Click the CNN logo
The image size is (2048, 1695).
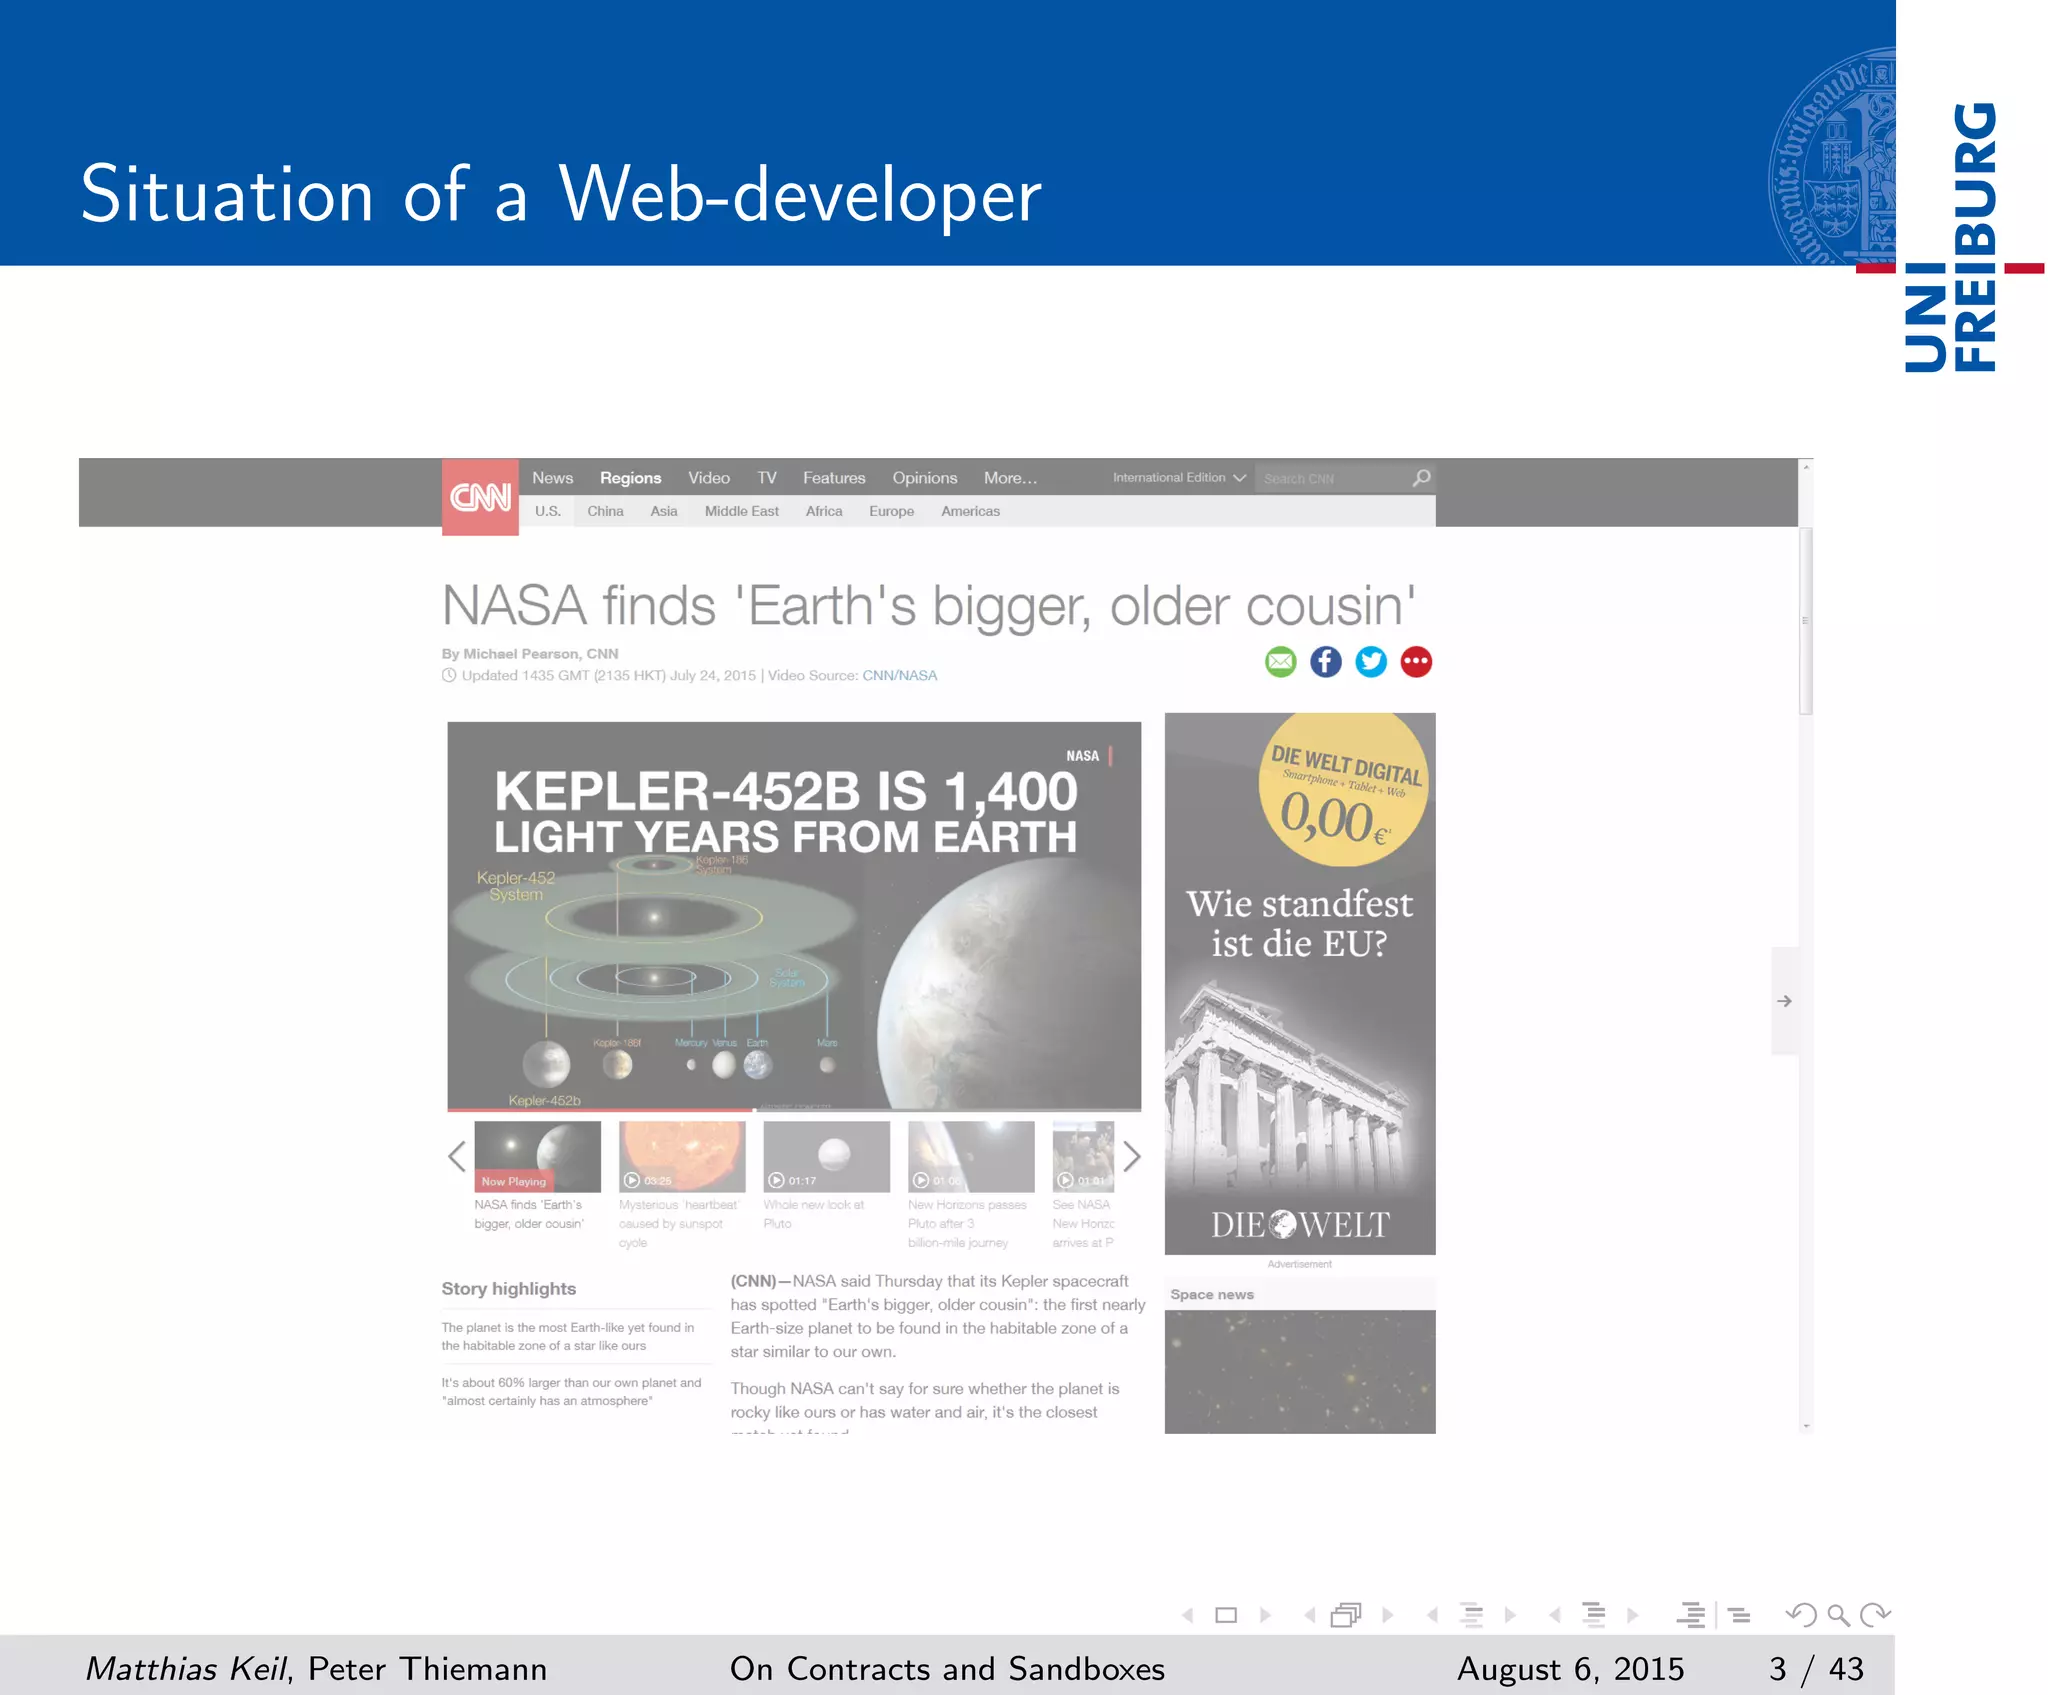pyautogui.click(x=480, y=497)
